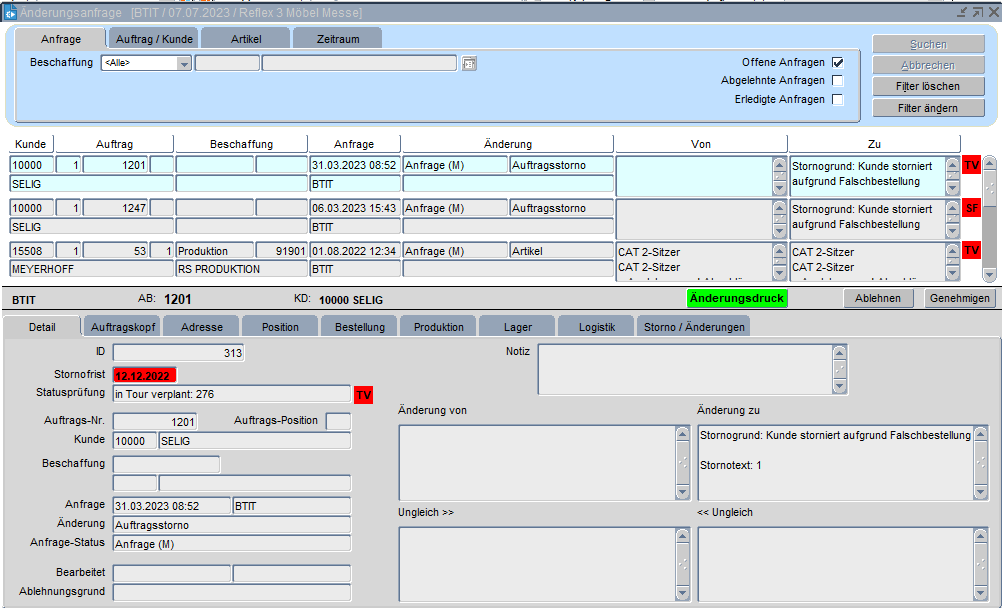
Task: Click the scroll down arrow in Änderung zu box
Action: click(x=981, y=492)
